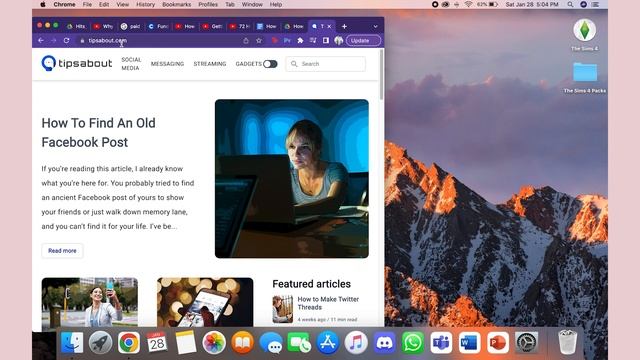
Task: Open Microsoft Teams from the Dock
Action: click(441, 342)
